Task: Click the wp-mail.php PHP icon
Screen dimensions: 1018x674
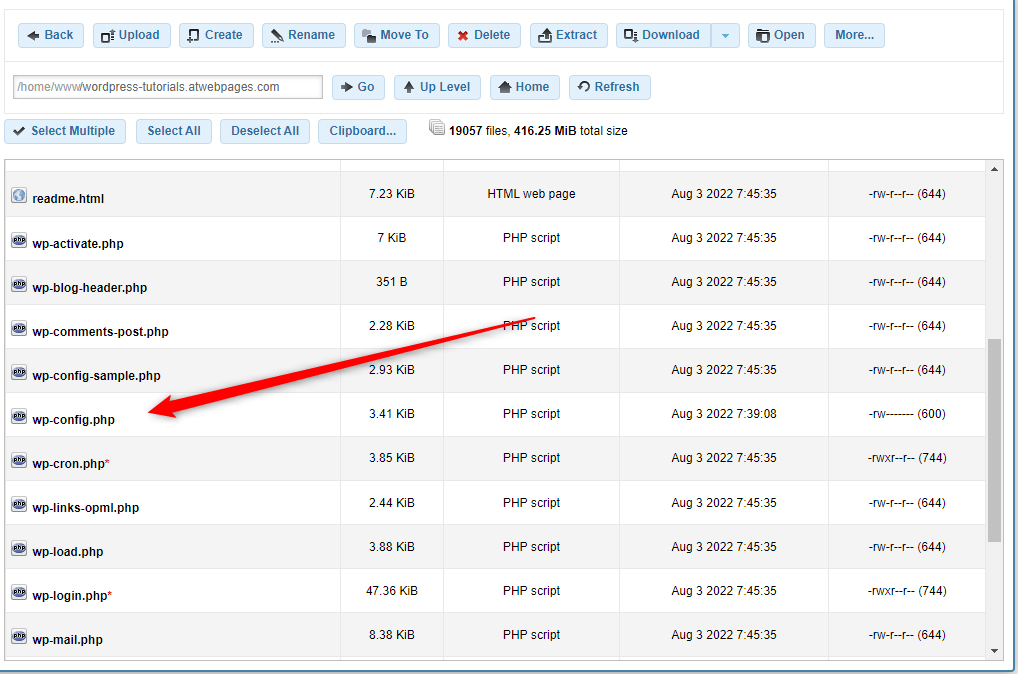Action: pos(19,636)
